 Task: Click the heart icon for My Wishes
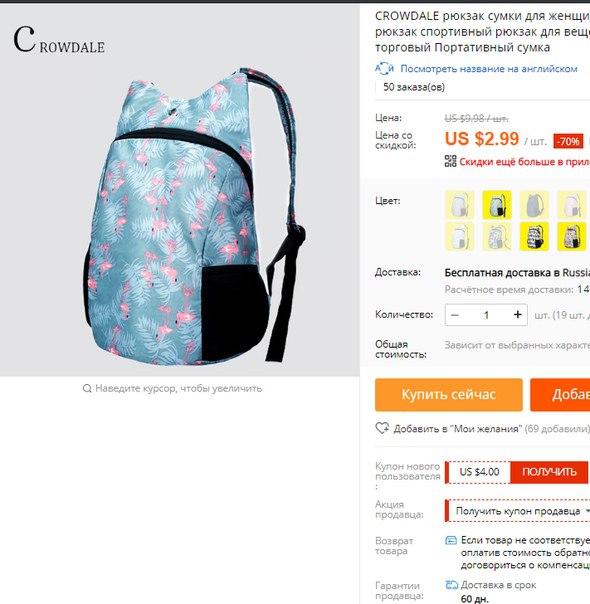tap(382, 428)
